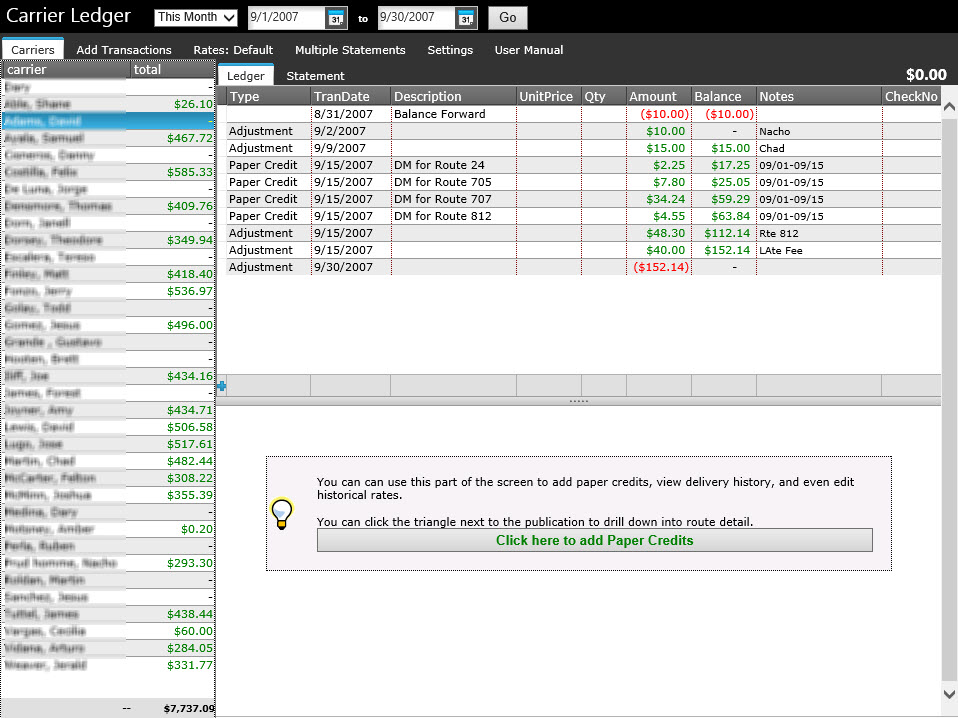The width and height of the screenshot is (958, 718).
Task: Open the Rates: Default tab
Action: coord(233,50)
